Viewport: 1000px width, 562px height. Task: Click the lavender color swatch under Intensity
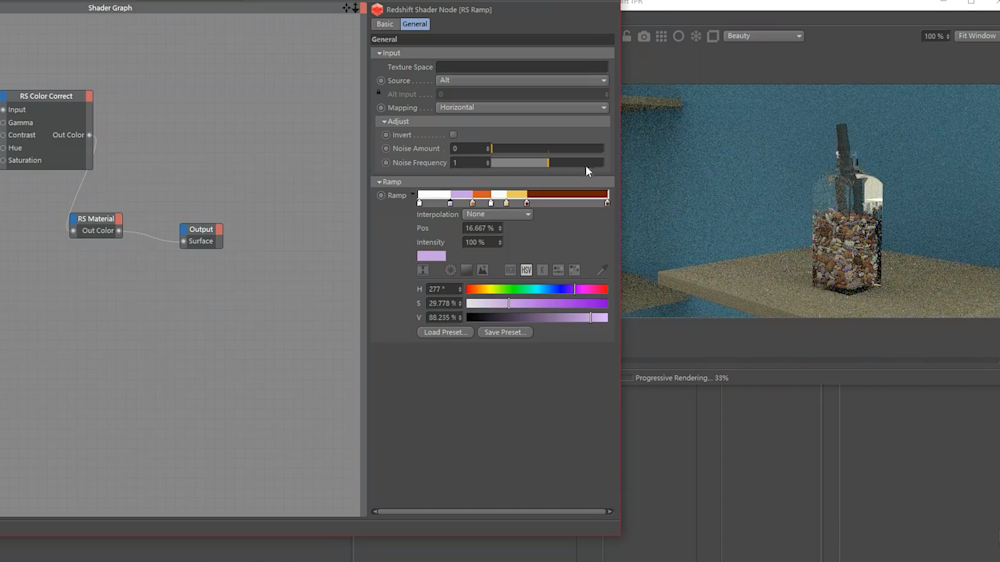(431, 256)
